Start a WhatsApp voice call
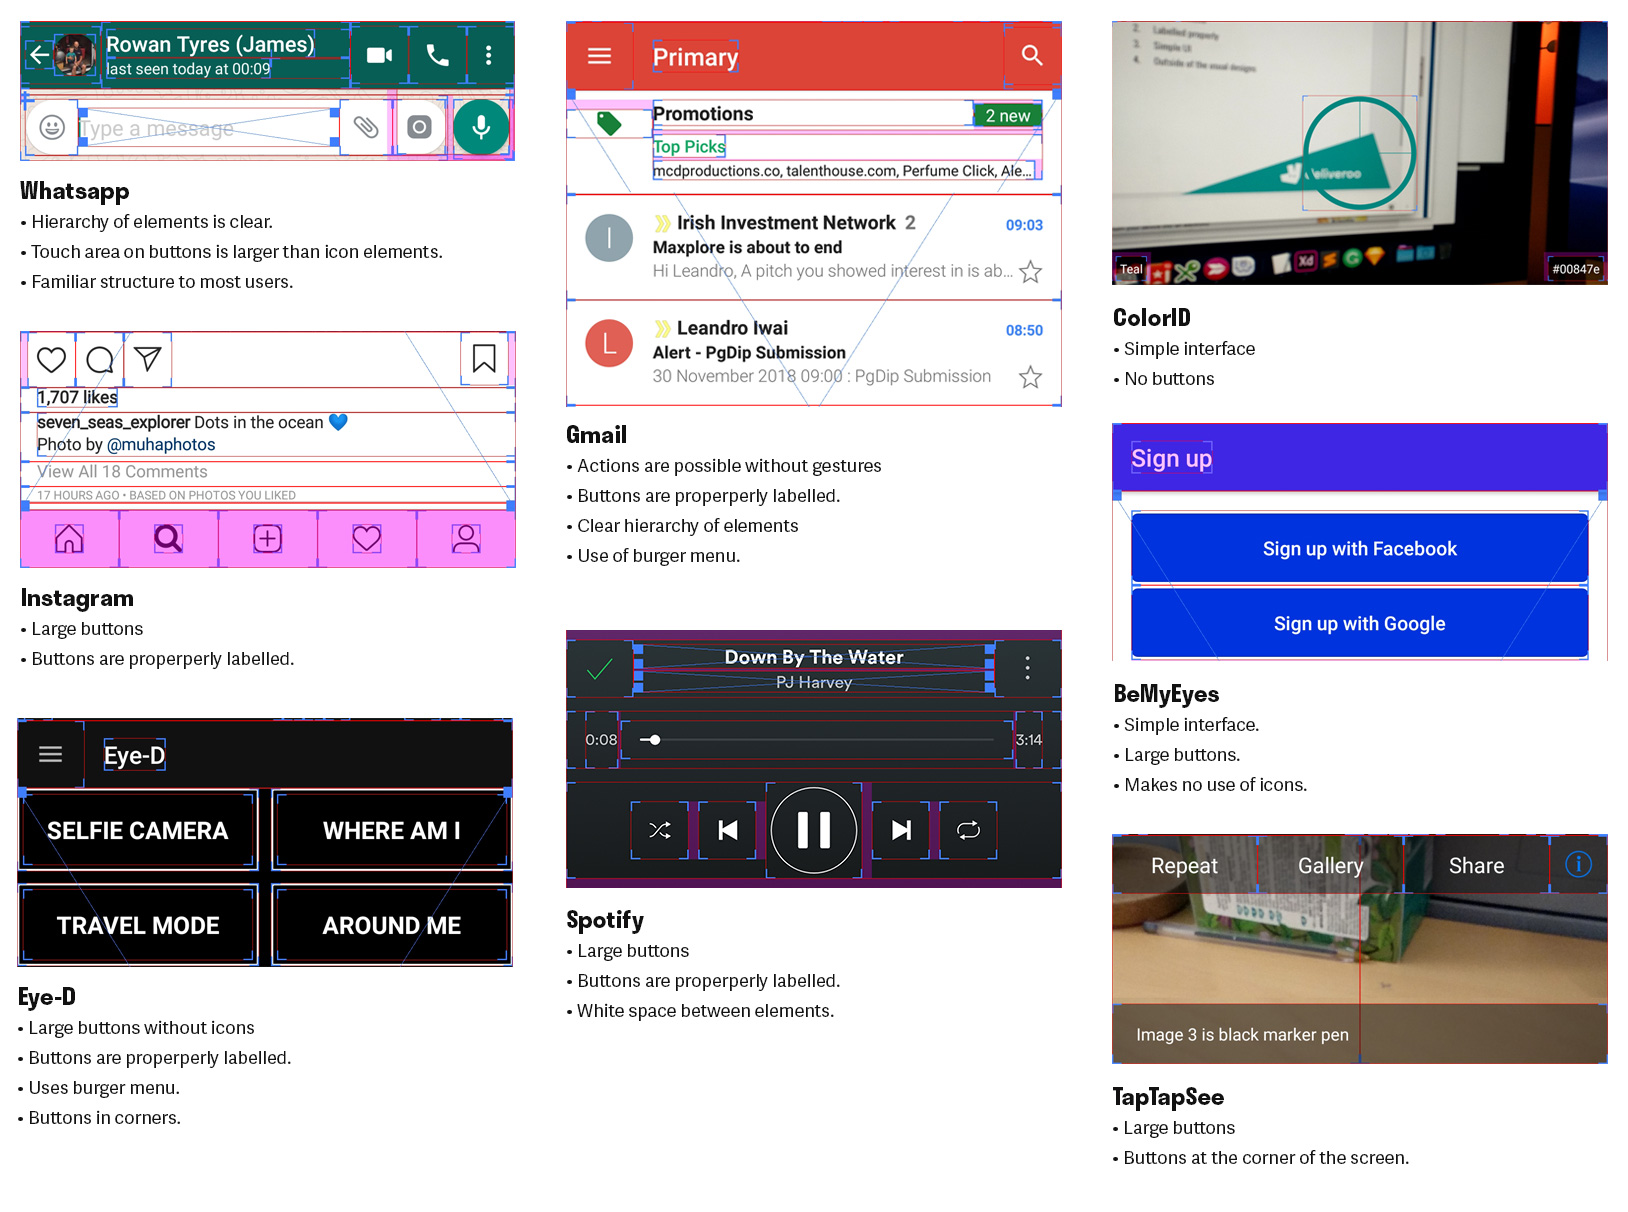 click(437, 55)
